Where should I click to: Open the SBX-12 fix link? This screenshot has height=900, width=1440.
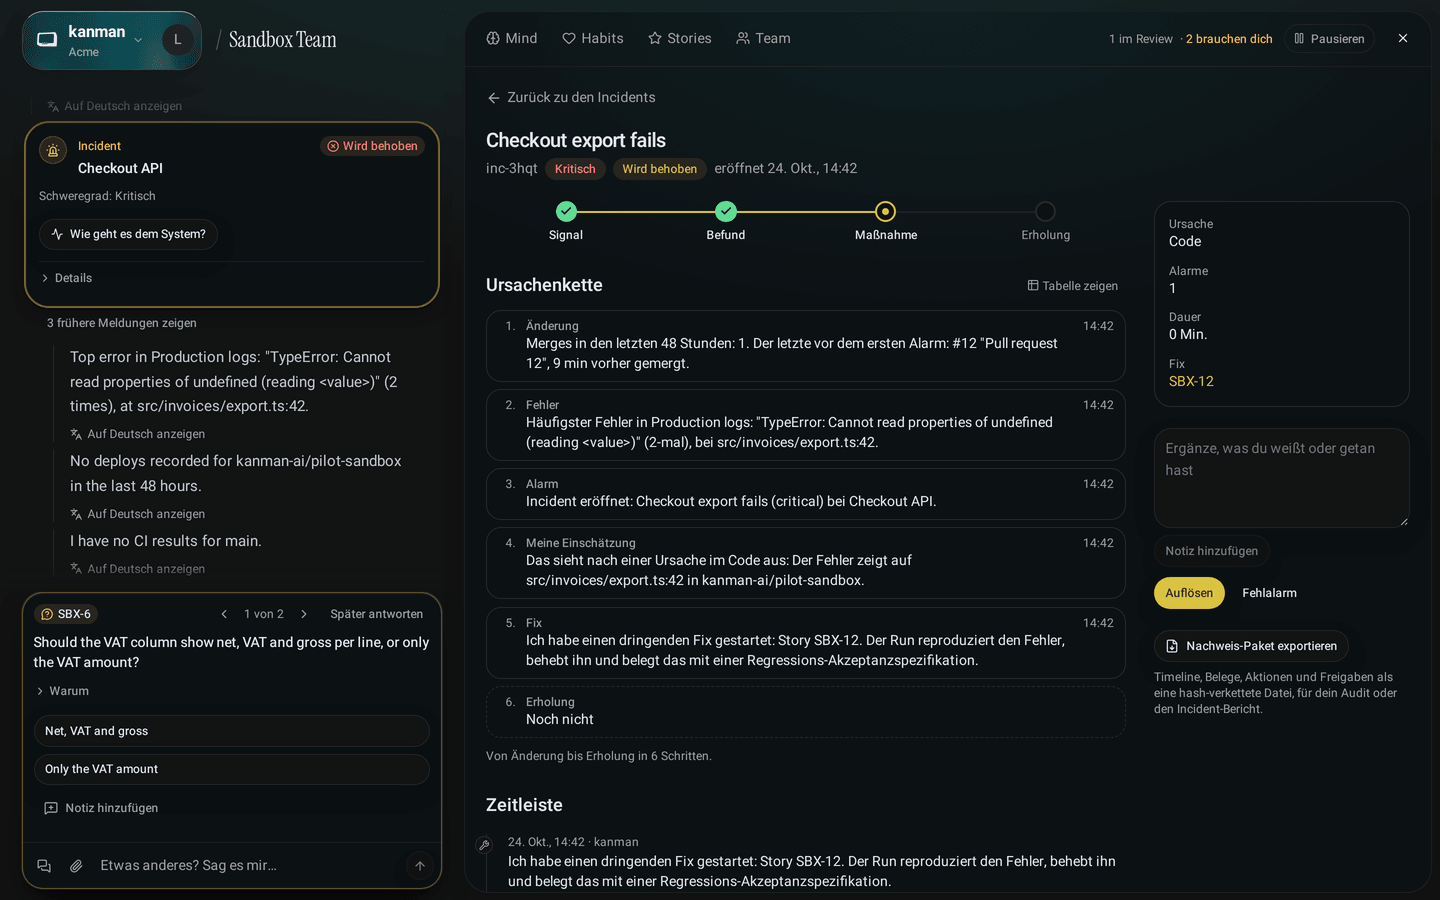[1191, 381]
